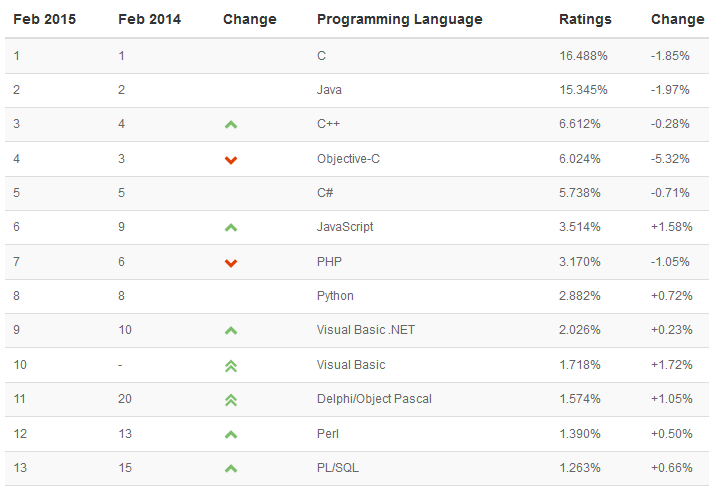The image size is (709, 488).
Task: Click the -5.32% change for Objective-C
Action: point(670,159)
